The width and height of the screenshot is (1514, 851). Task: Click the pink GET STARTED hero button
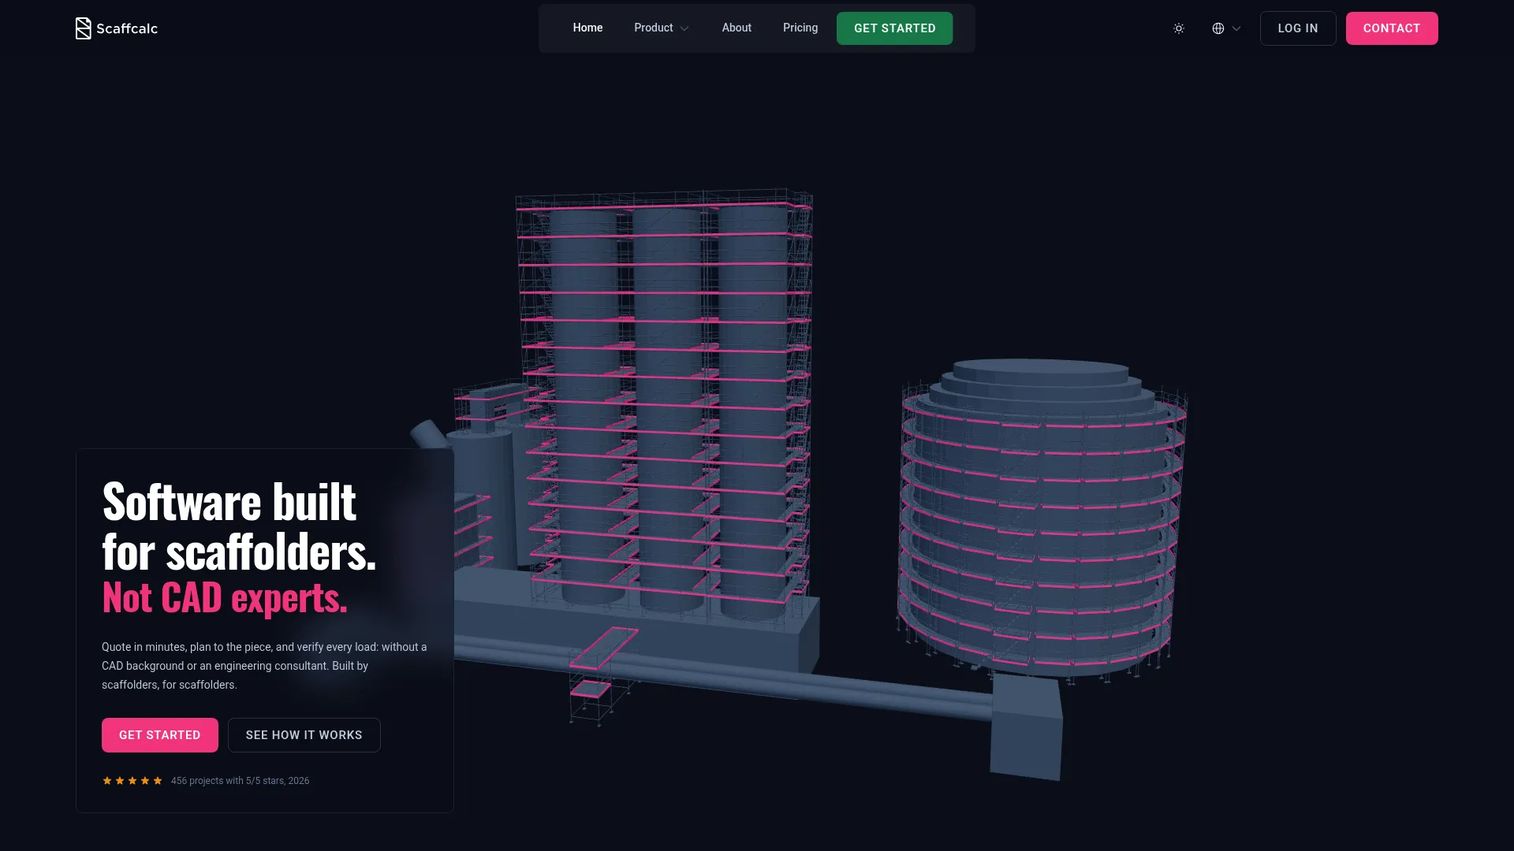coord(160,735)
